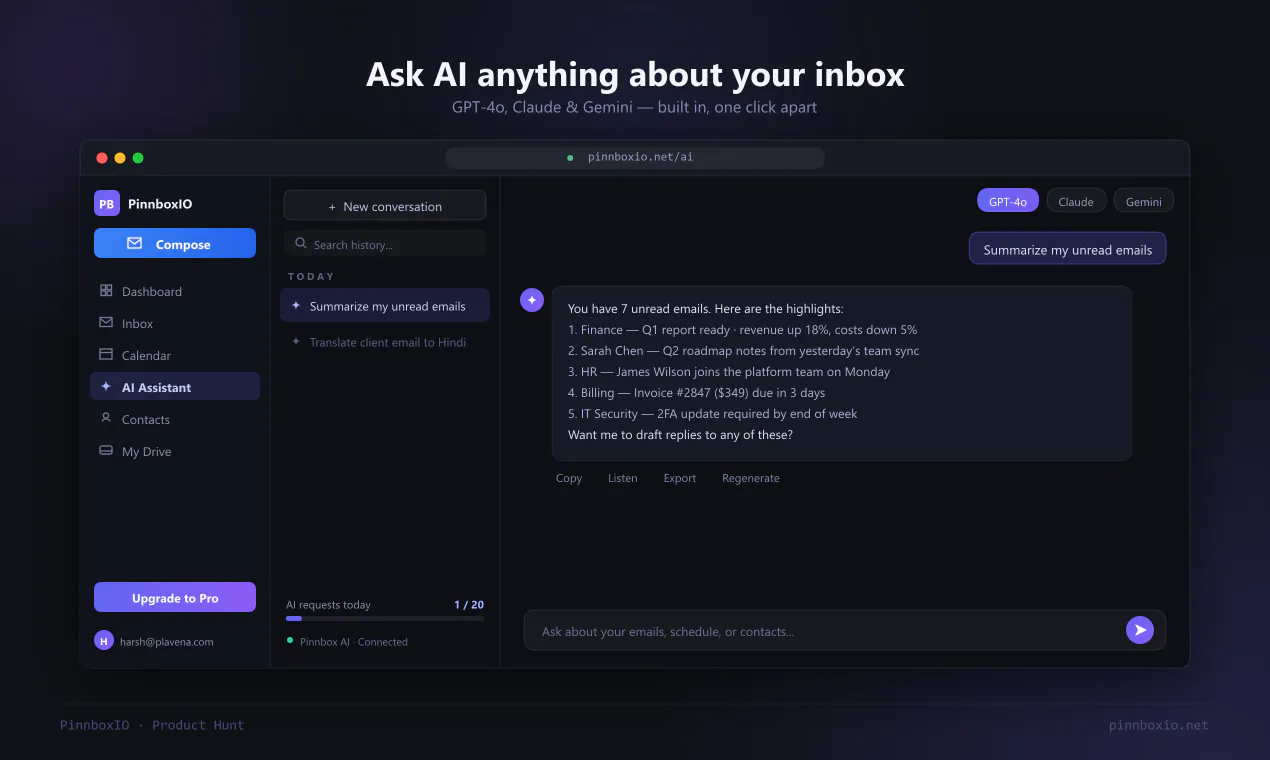
Task: Click the green maximize window dot
Action: 138,158
